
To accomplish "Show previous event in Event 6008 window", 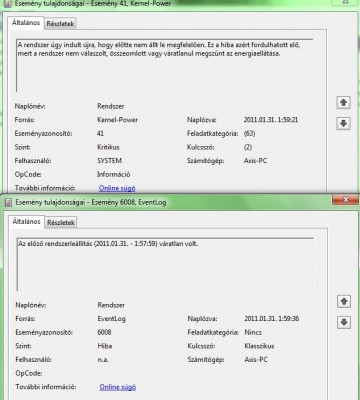I will click(x=343, y=301).
